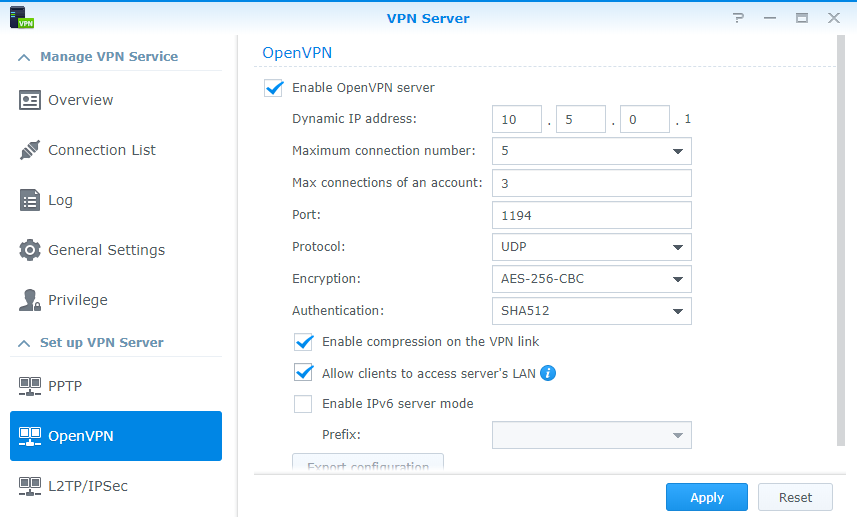This screenshot has width=857, height=517.
Task: Open General Settings page
Action: (116, 250)
